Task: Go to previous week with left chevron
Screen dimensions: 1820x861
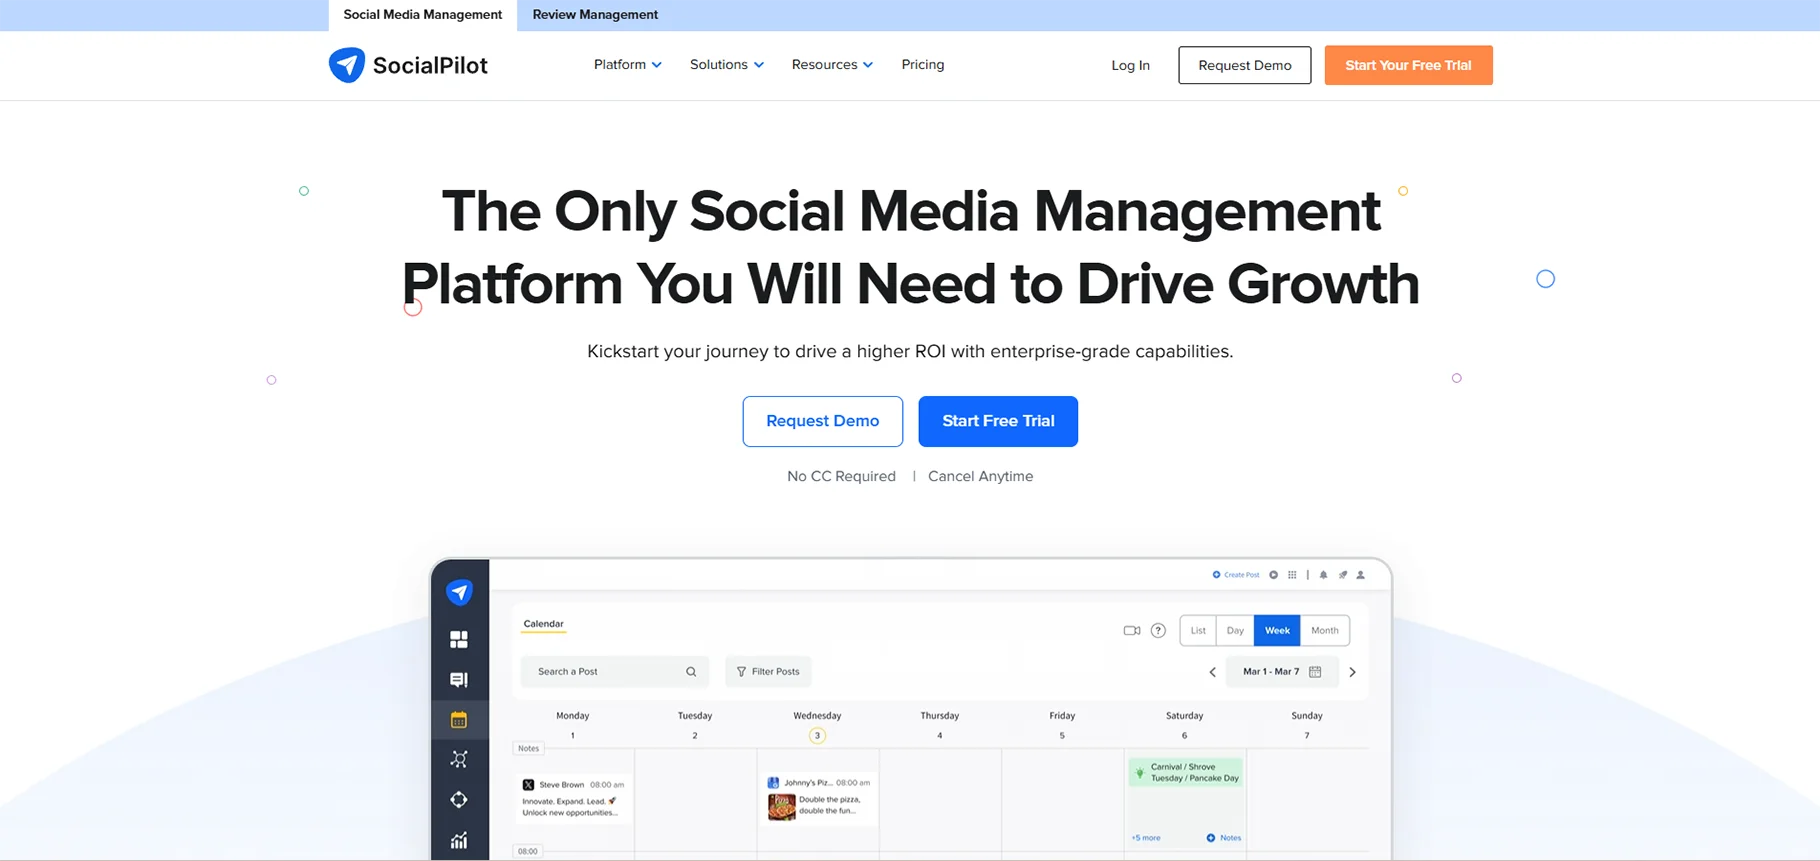Action: [1213, 672]
